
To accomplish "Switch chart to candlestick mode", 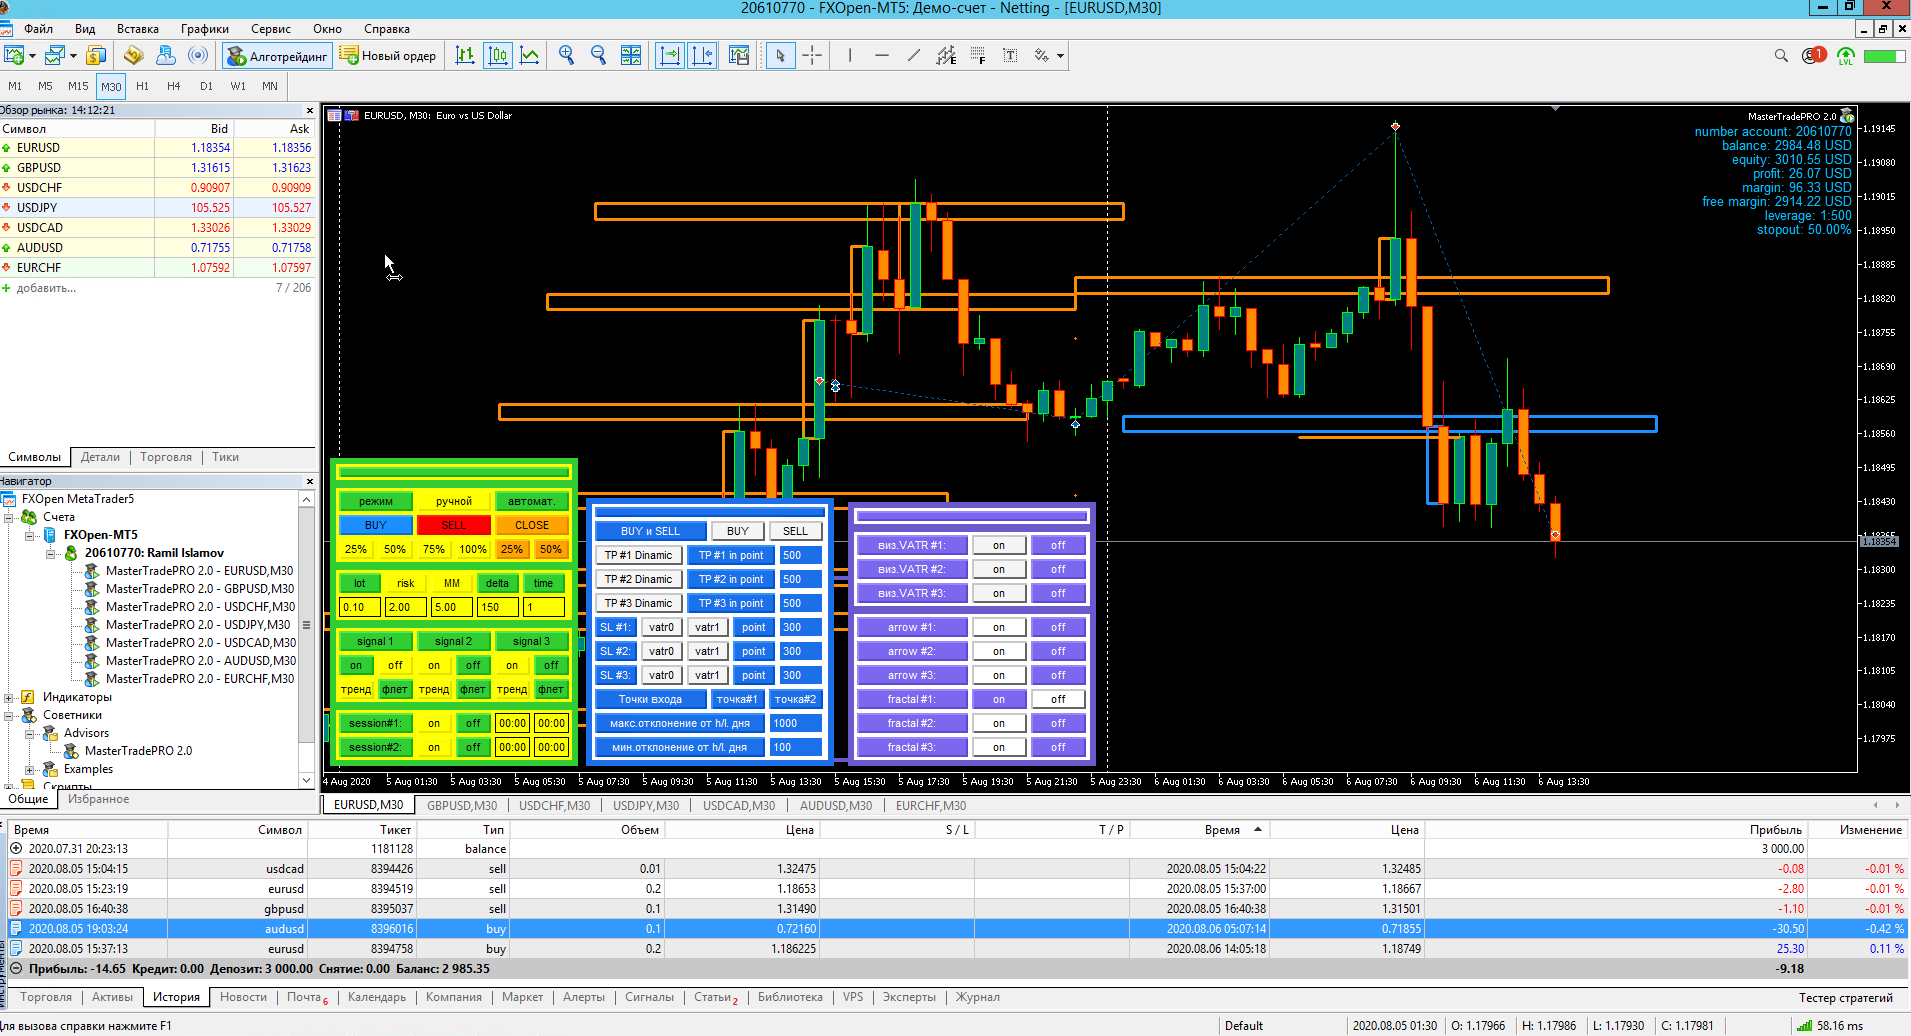I will point(498,55).
